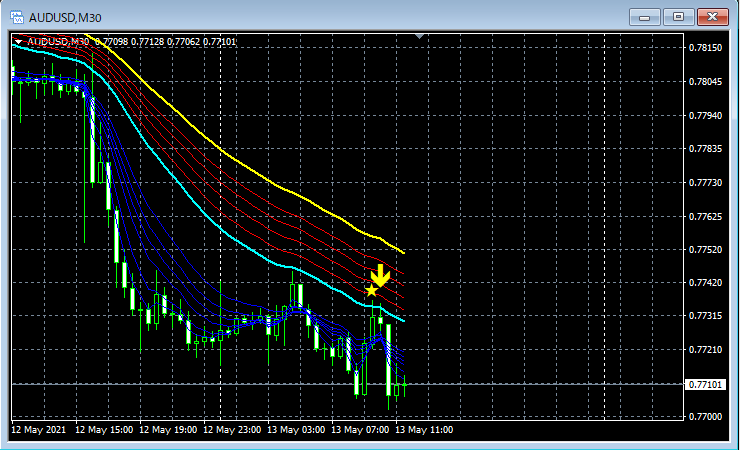The image size is (741, 450).
Task: Select the current price label 0.77101
Action: [705, 384]
